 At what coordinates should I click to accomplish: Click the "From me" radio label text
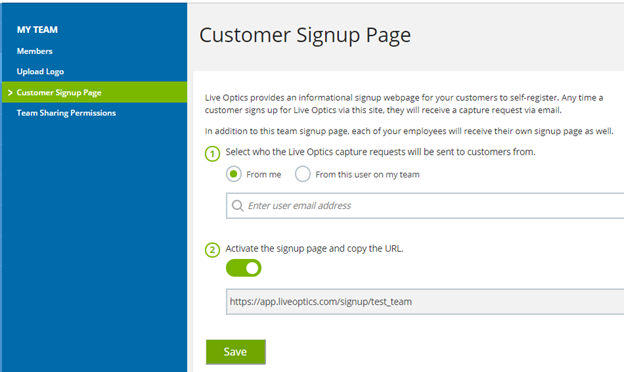point(263,175)
